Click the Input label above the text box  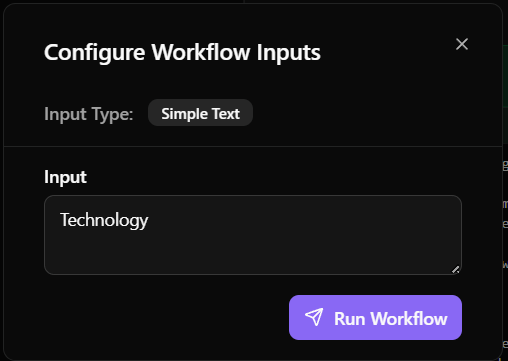click(65, 177)
